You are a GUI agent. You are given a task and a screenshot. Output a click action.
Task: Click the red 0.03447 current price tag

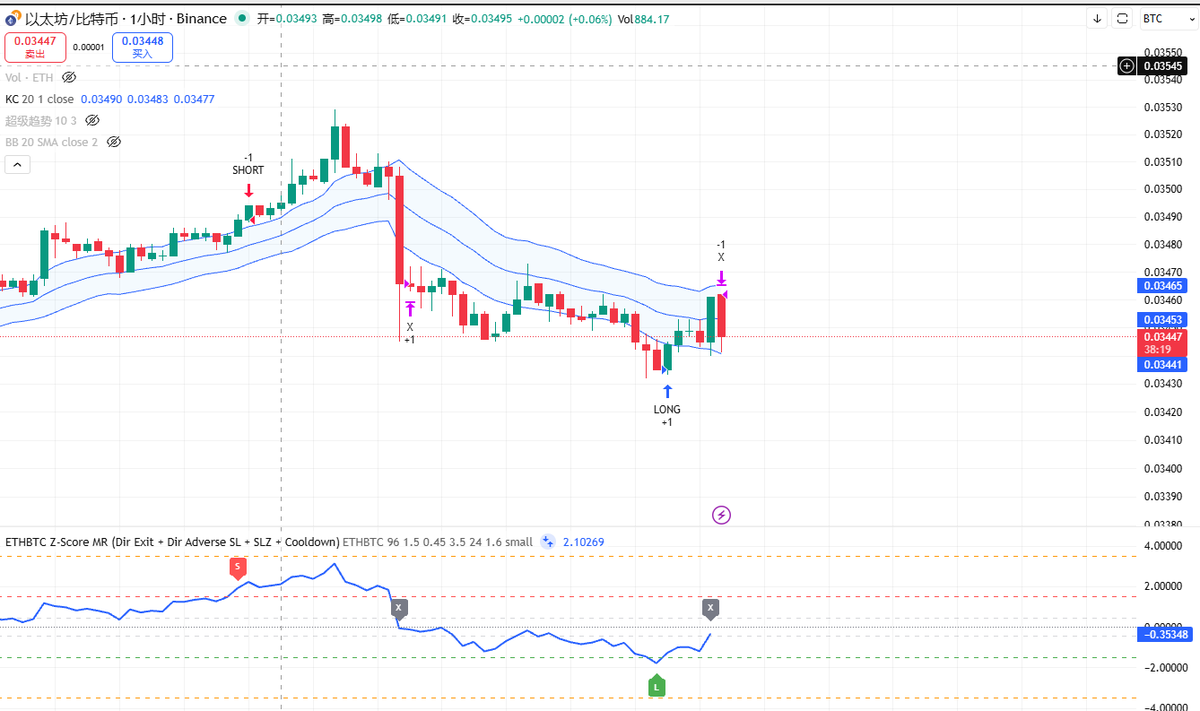coord(1162,343)
